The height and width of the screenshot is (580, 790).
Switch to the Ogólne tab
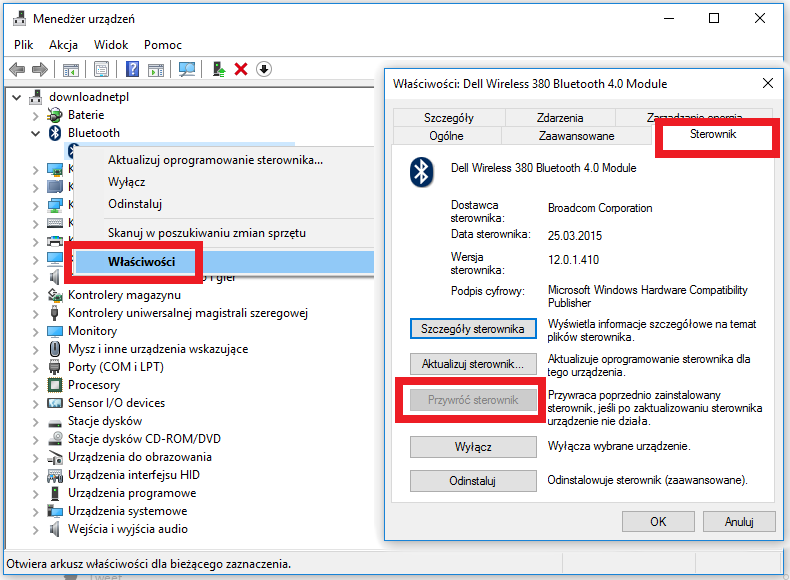tap(446, 136)
